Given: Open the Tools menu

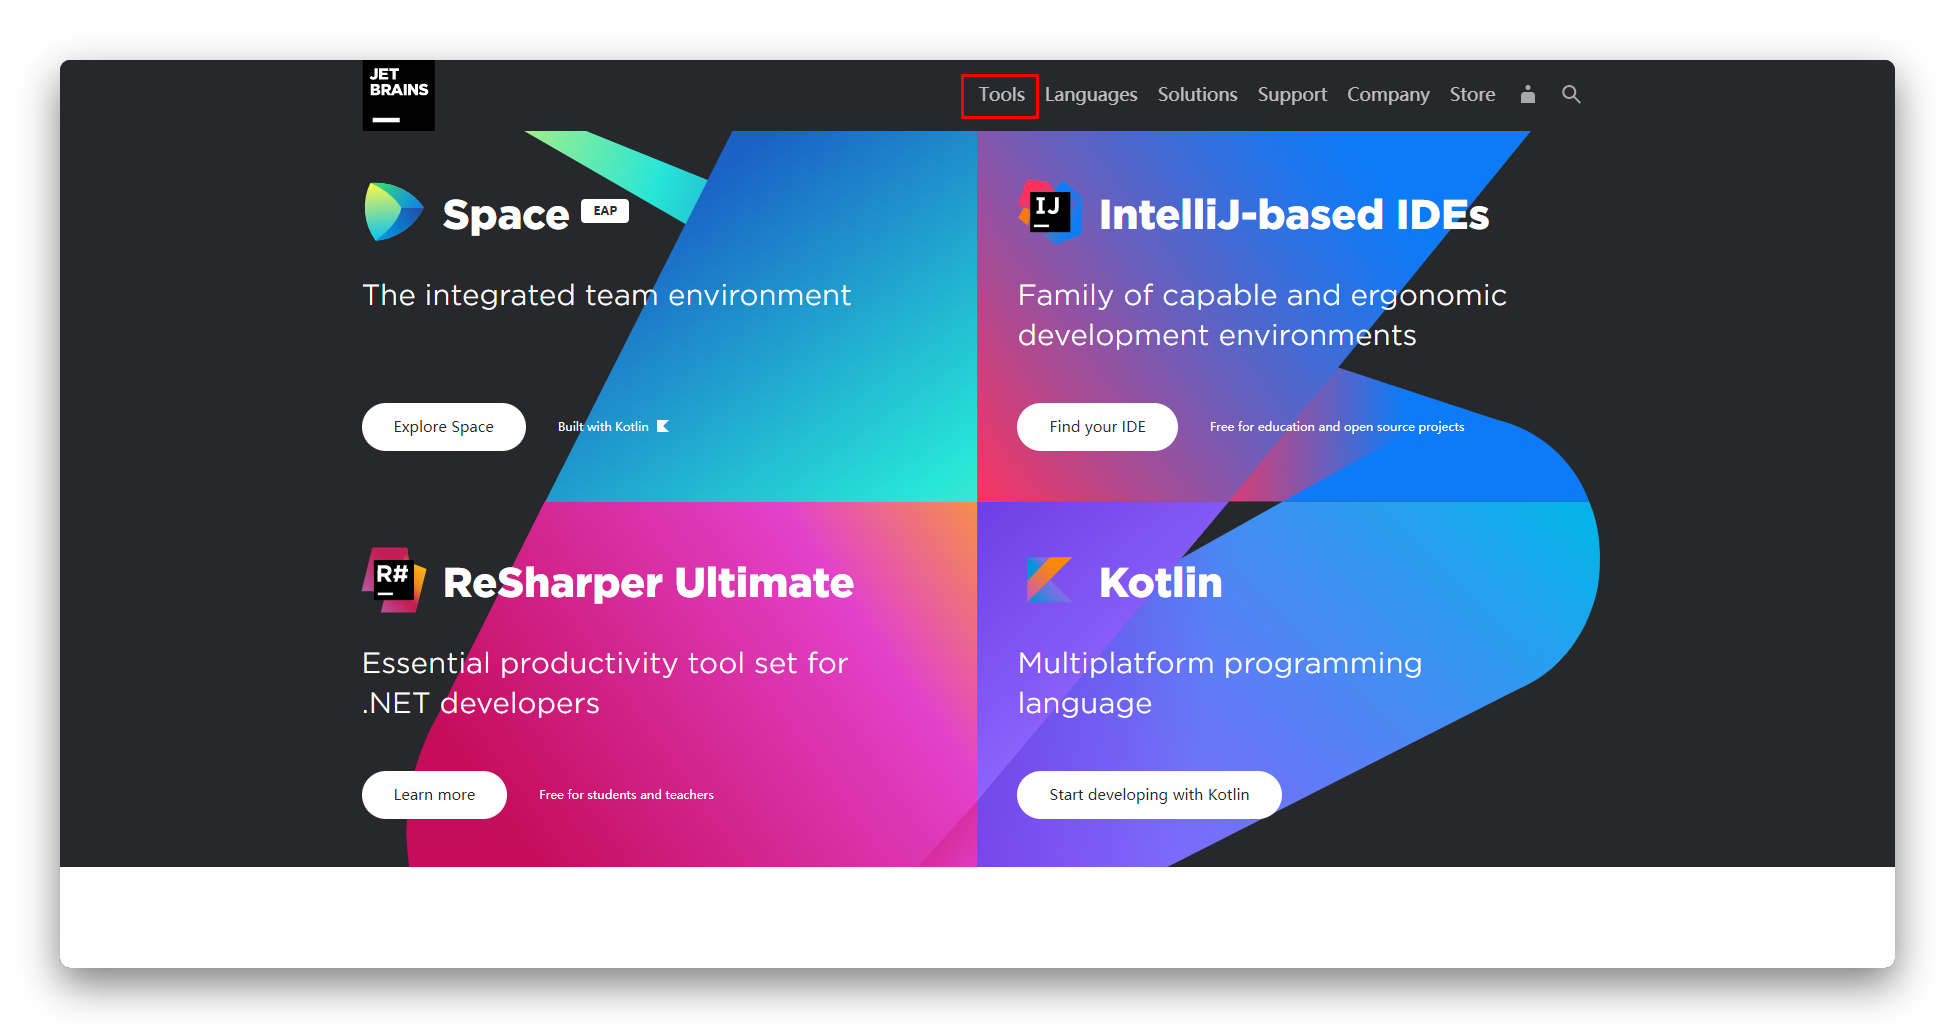Looking at the screenshot, I should 1001,95.
